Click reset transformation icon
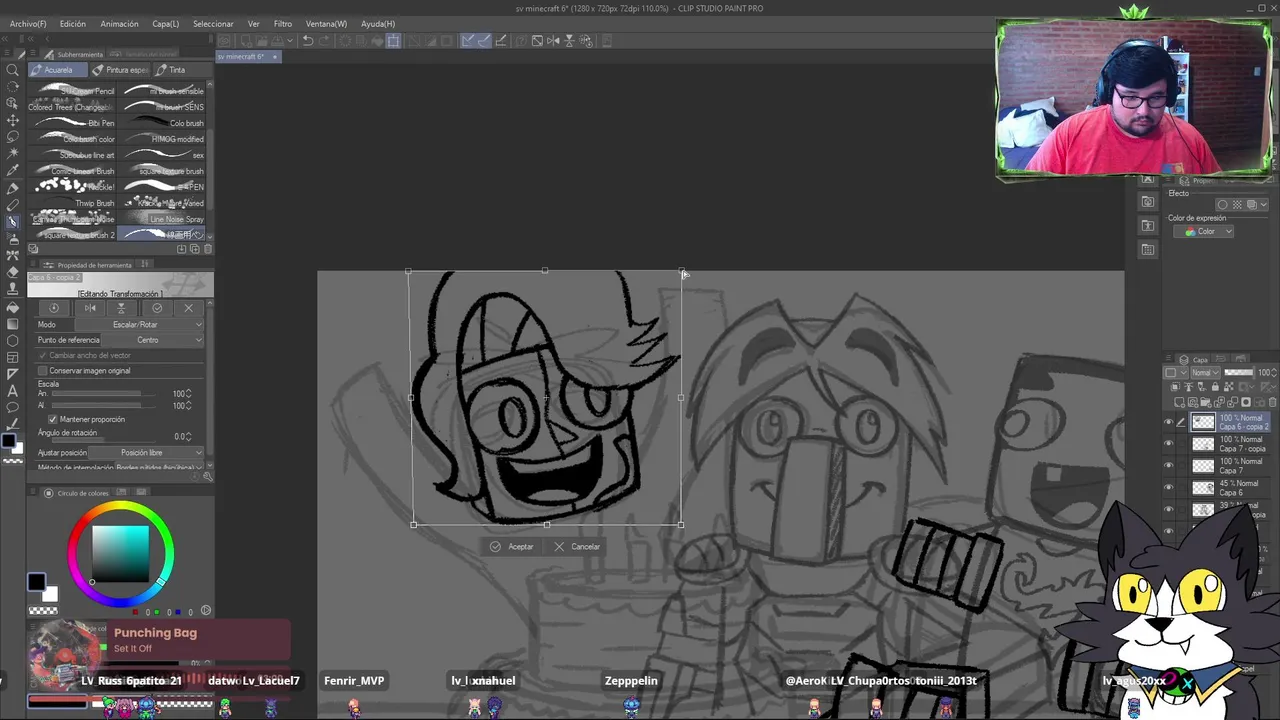The height and width of the screenshot is (720, 1280). [54, 308]
